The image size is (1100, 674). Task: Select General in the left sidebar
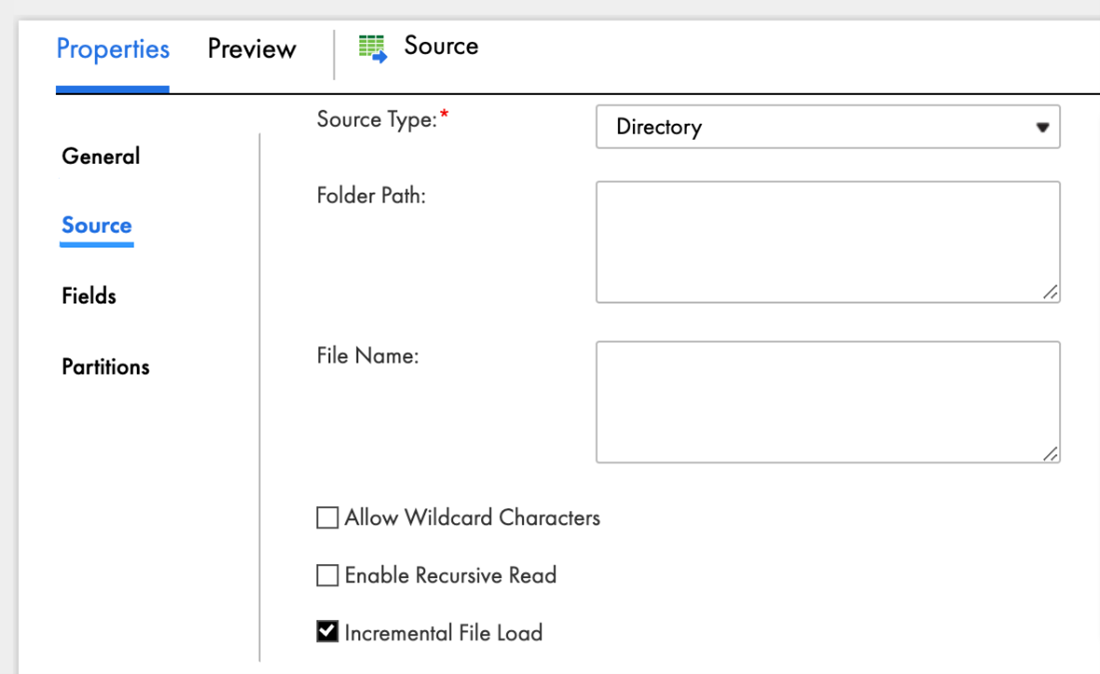[x=101, y=156]
